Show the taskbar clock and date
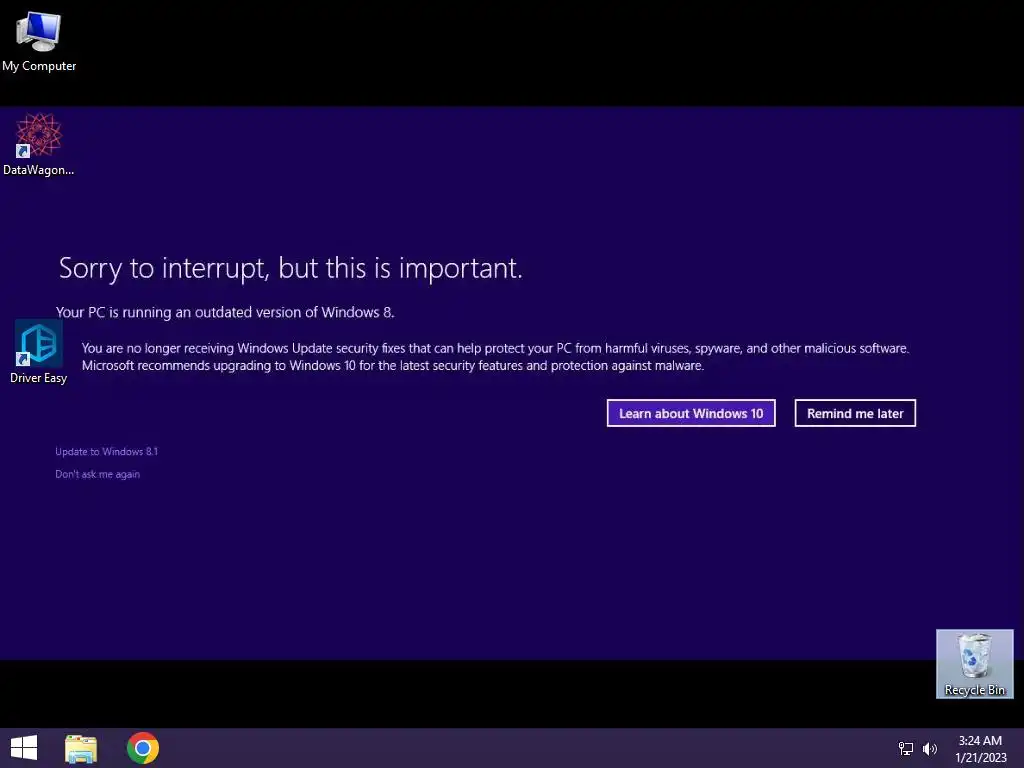Image resolution: width=1024 pixels, height=768 pixels. (980, 748)
